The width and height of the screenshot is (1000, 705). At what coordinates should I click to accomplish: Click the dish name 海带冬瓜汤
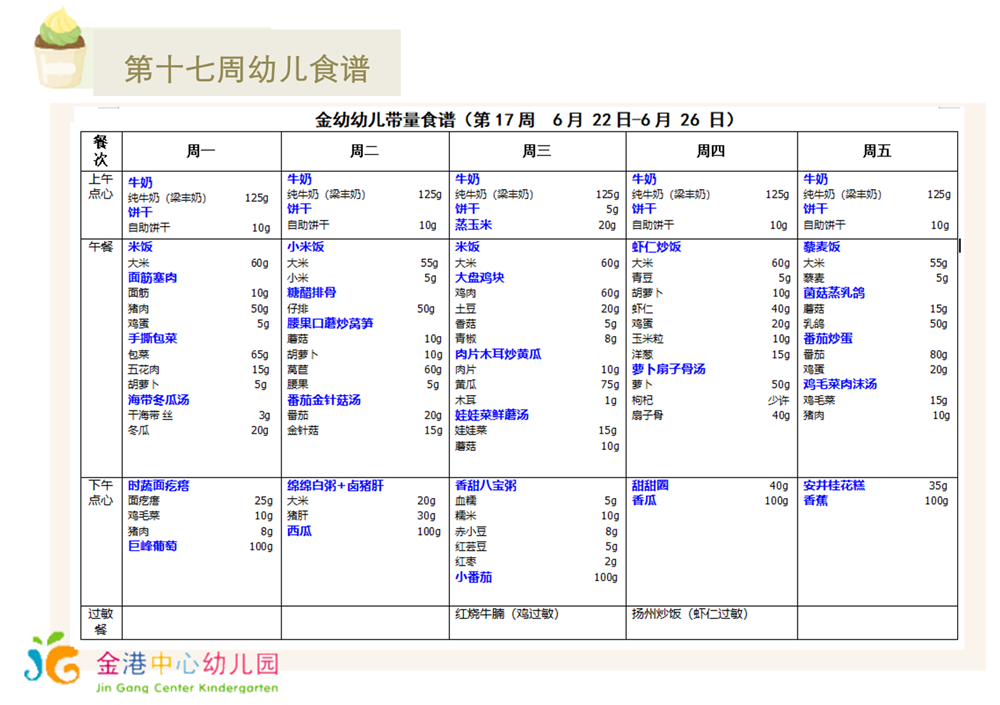tap(158, 400)
